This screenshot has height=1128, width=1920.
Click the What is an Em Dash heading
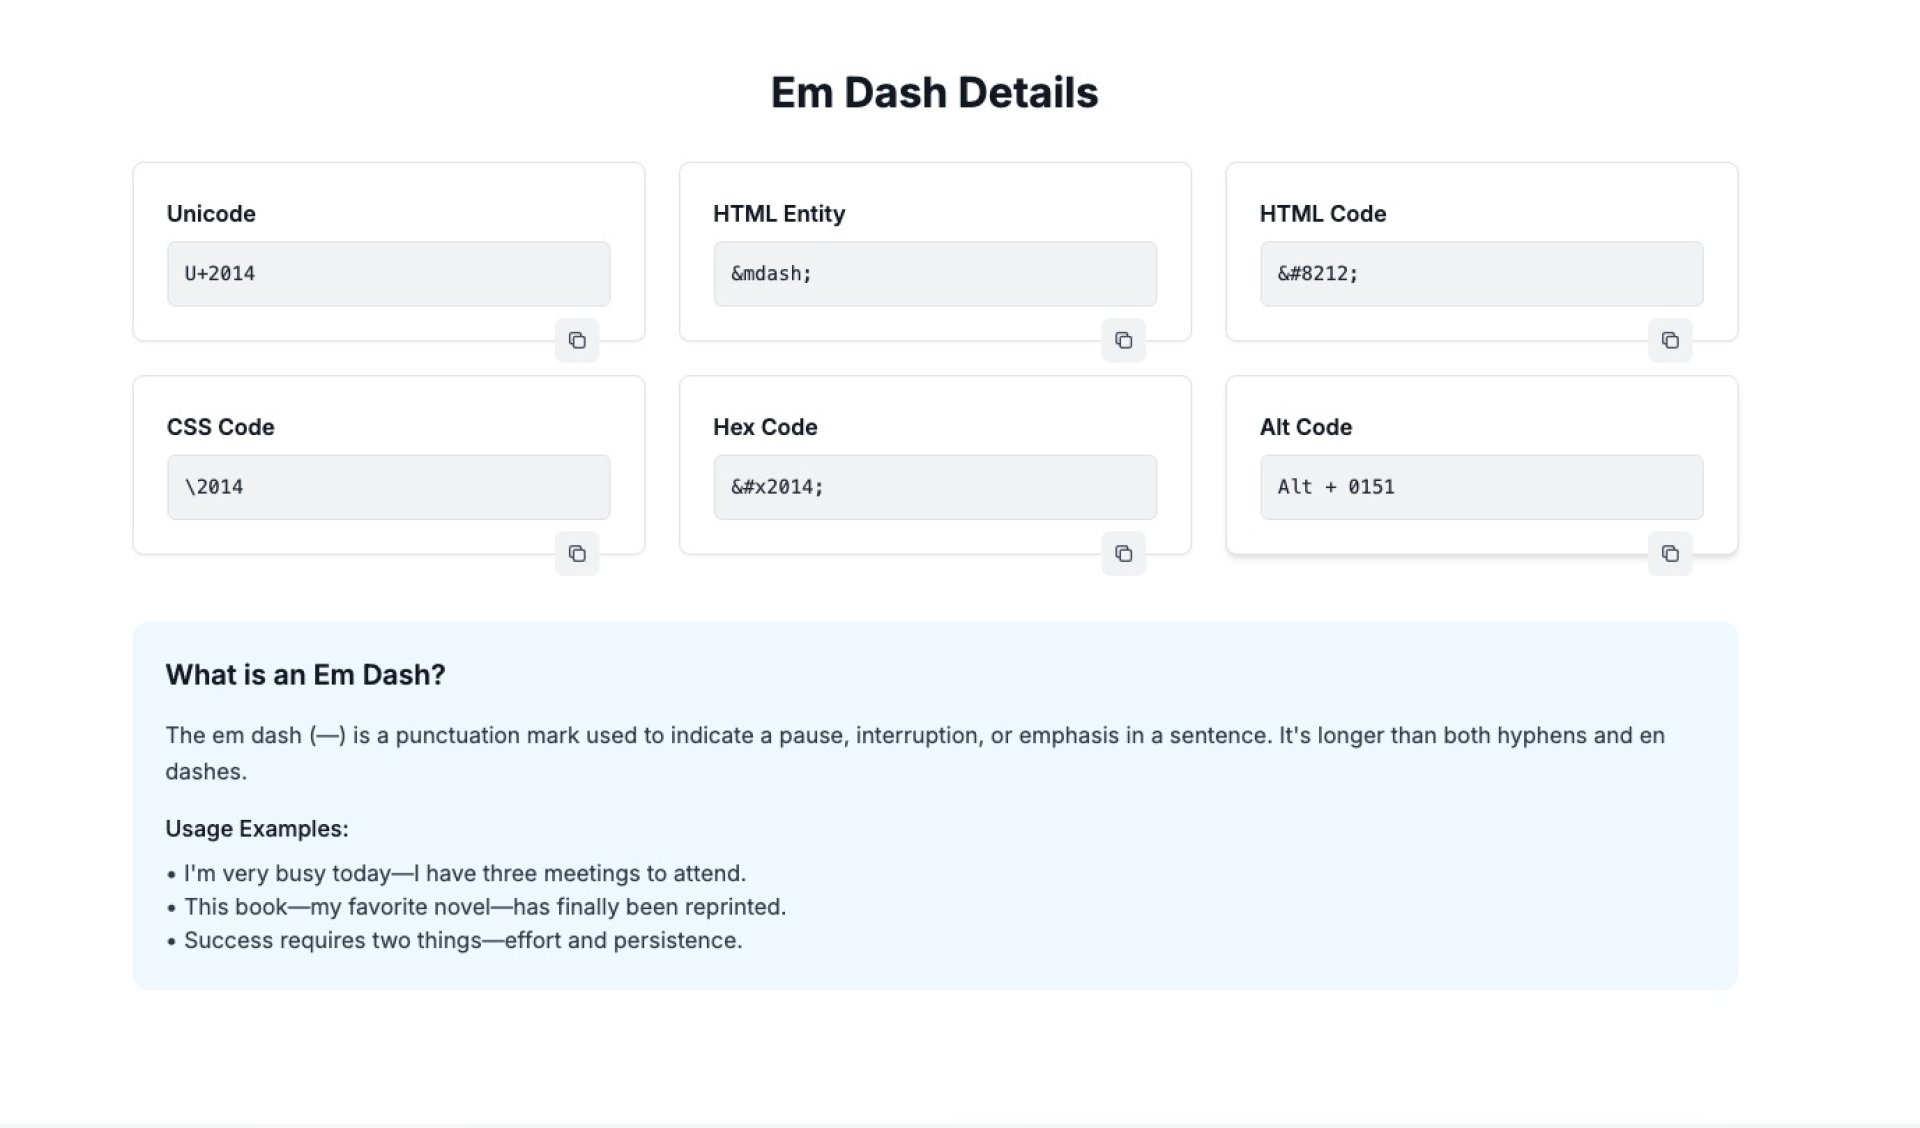pos(305,675)
